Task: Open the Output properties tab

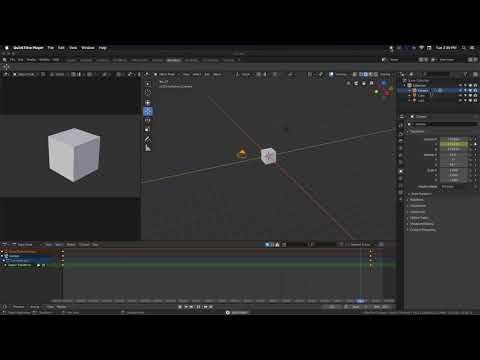Action: click(401, 141)
